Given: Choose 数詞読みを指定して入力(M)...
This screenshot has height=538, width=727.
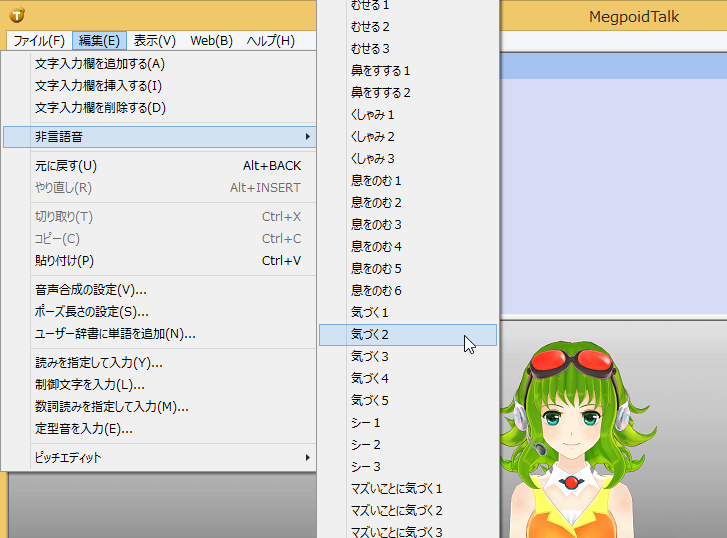Looking at the screenshot, I should pos(159,407).
